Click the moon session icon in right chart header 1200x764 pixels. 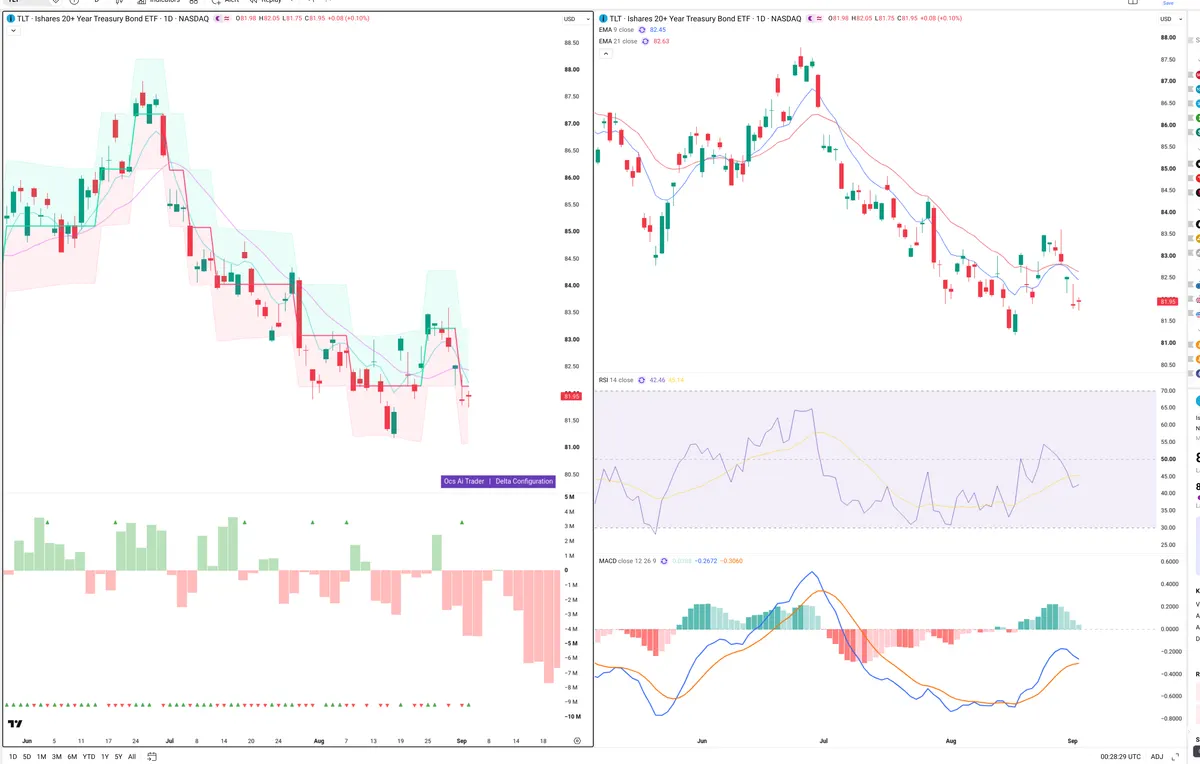click(x=809, y=19)
